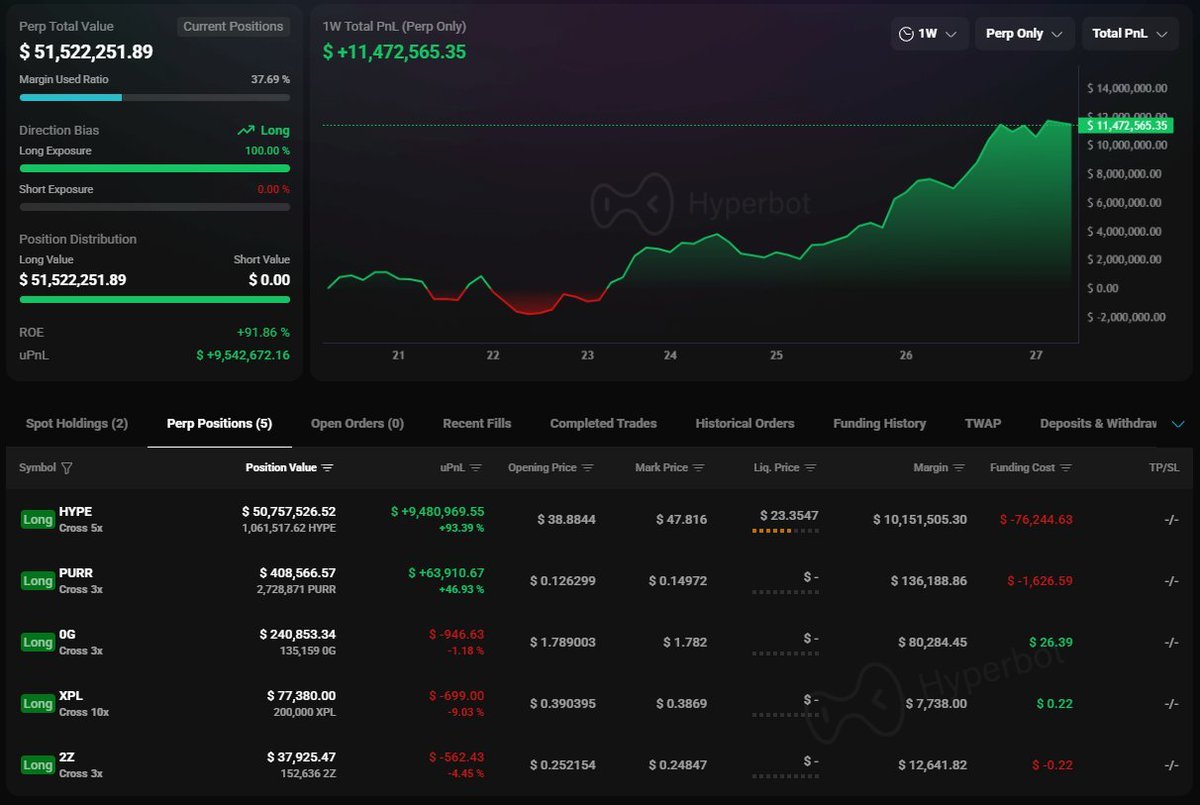Click the Liq. Price sort icon

tap(811, 468)
